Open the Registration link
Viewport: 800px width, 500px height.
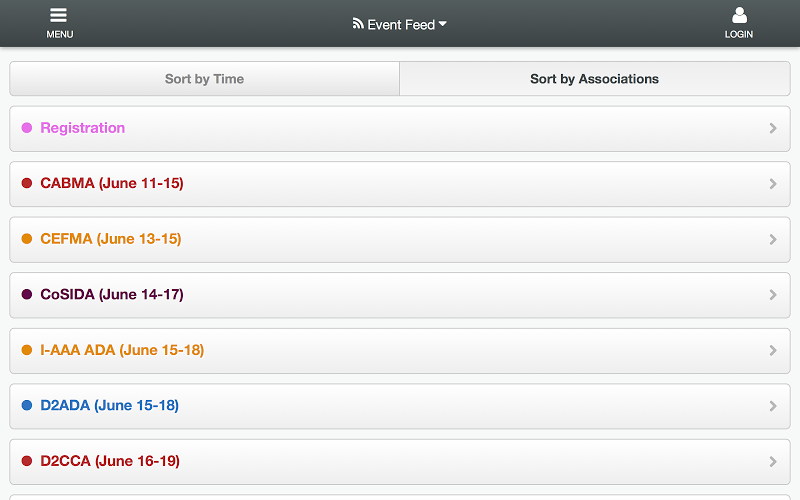tap(83, 128)
